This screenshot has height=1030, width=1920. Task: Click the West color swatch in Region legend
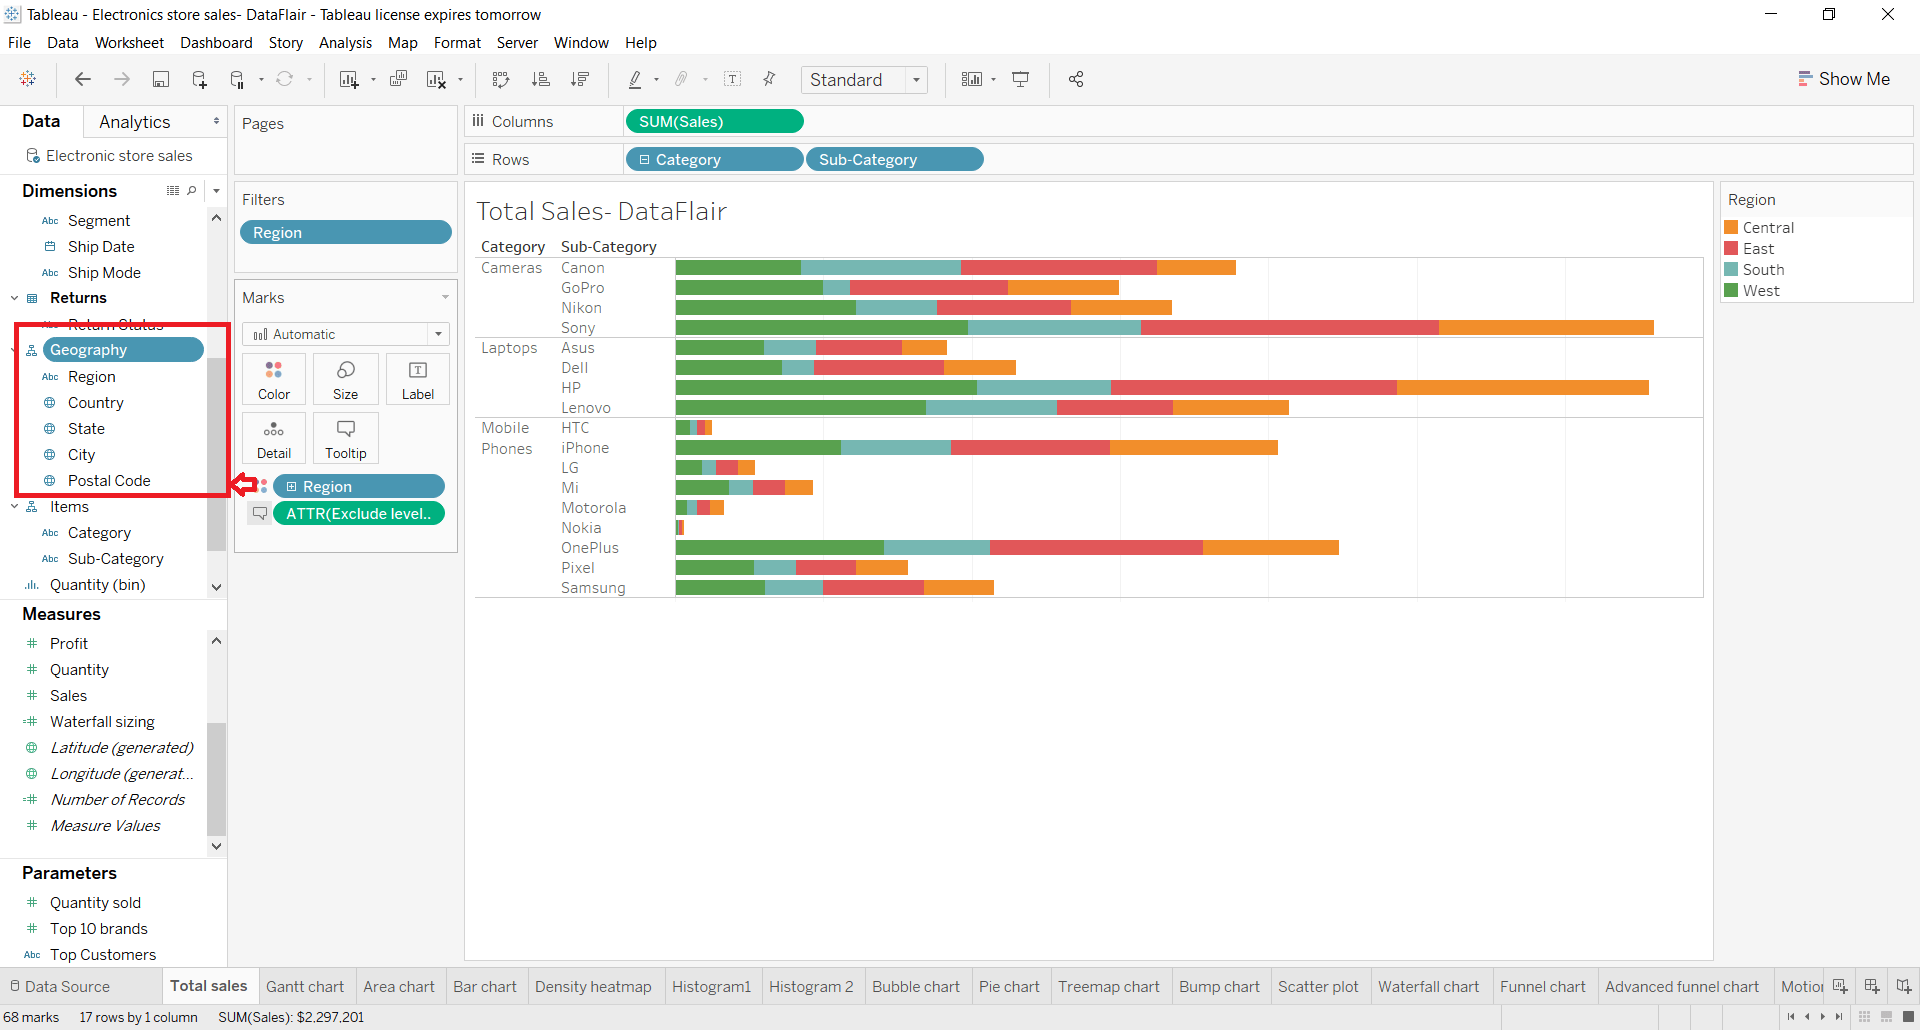[1733, 290]
